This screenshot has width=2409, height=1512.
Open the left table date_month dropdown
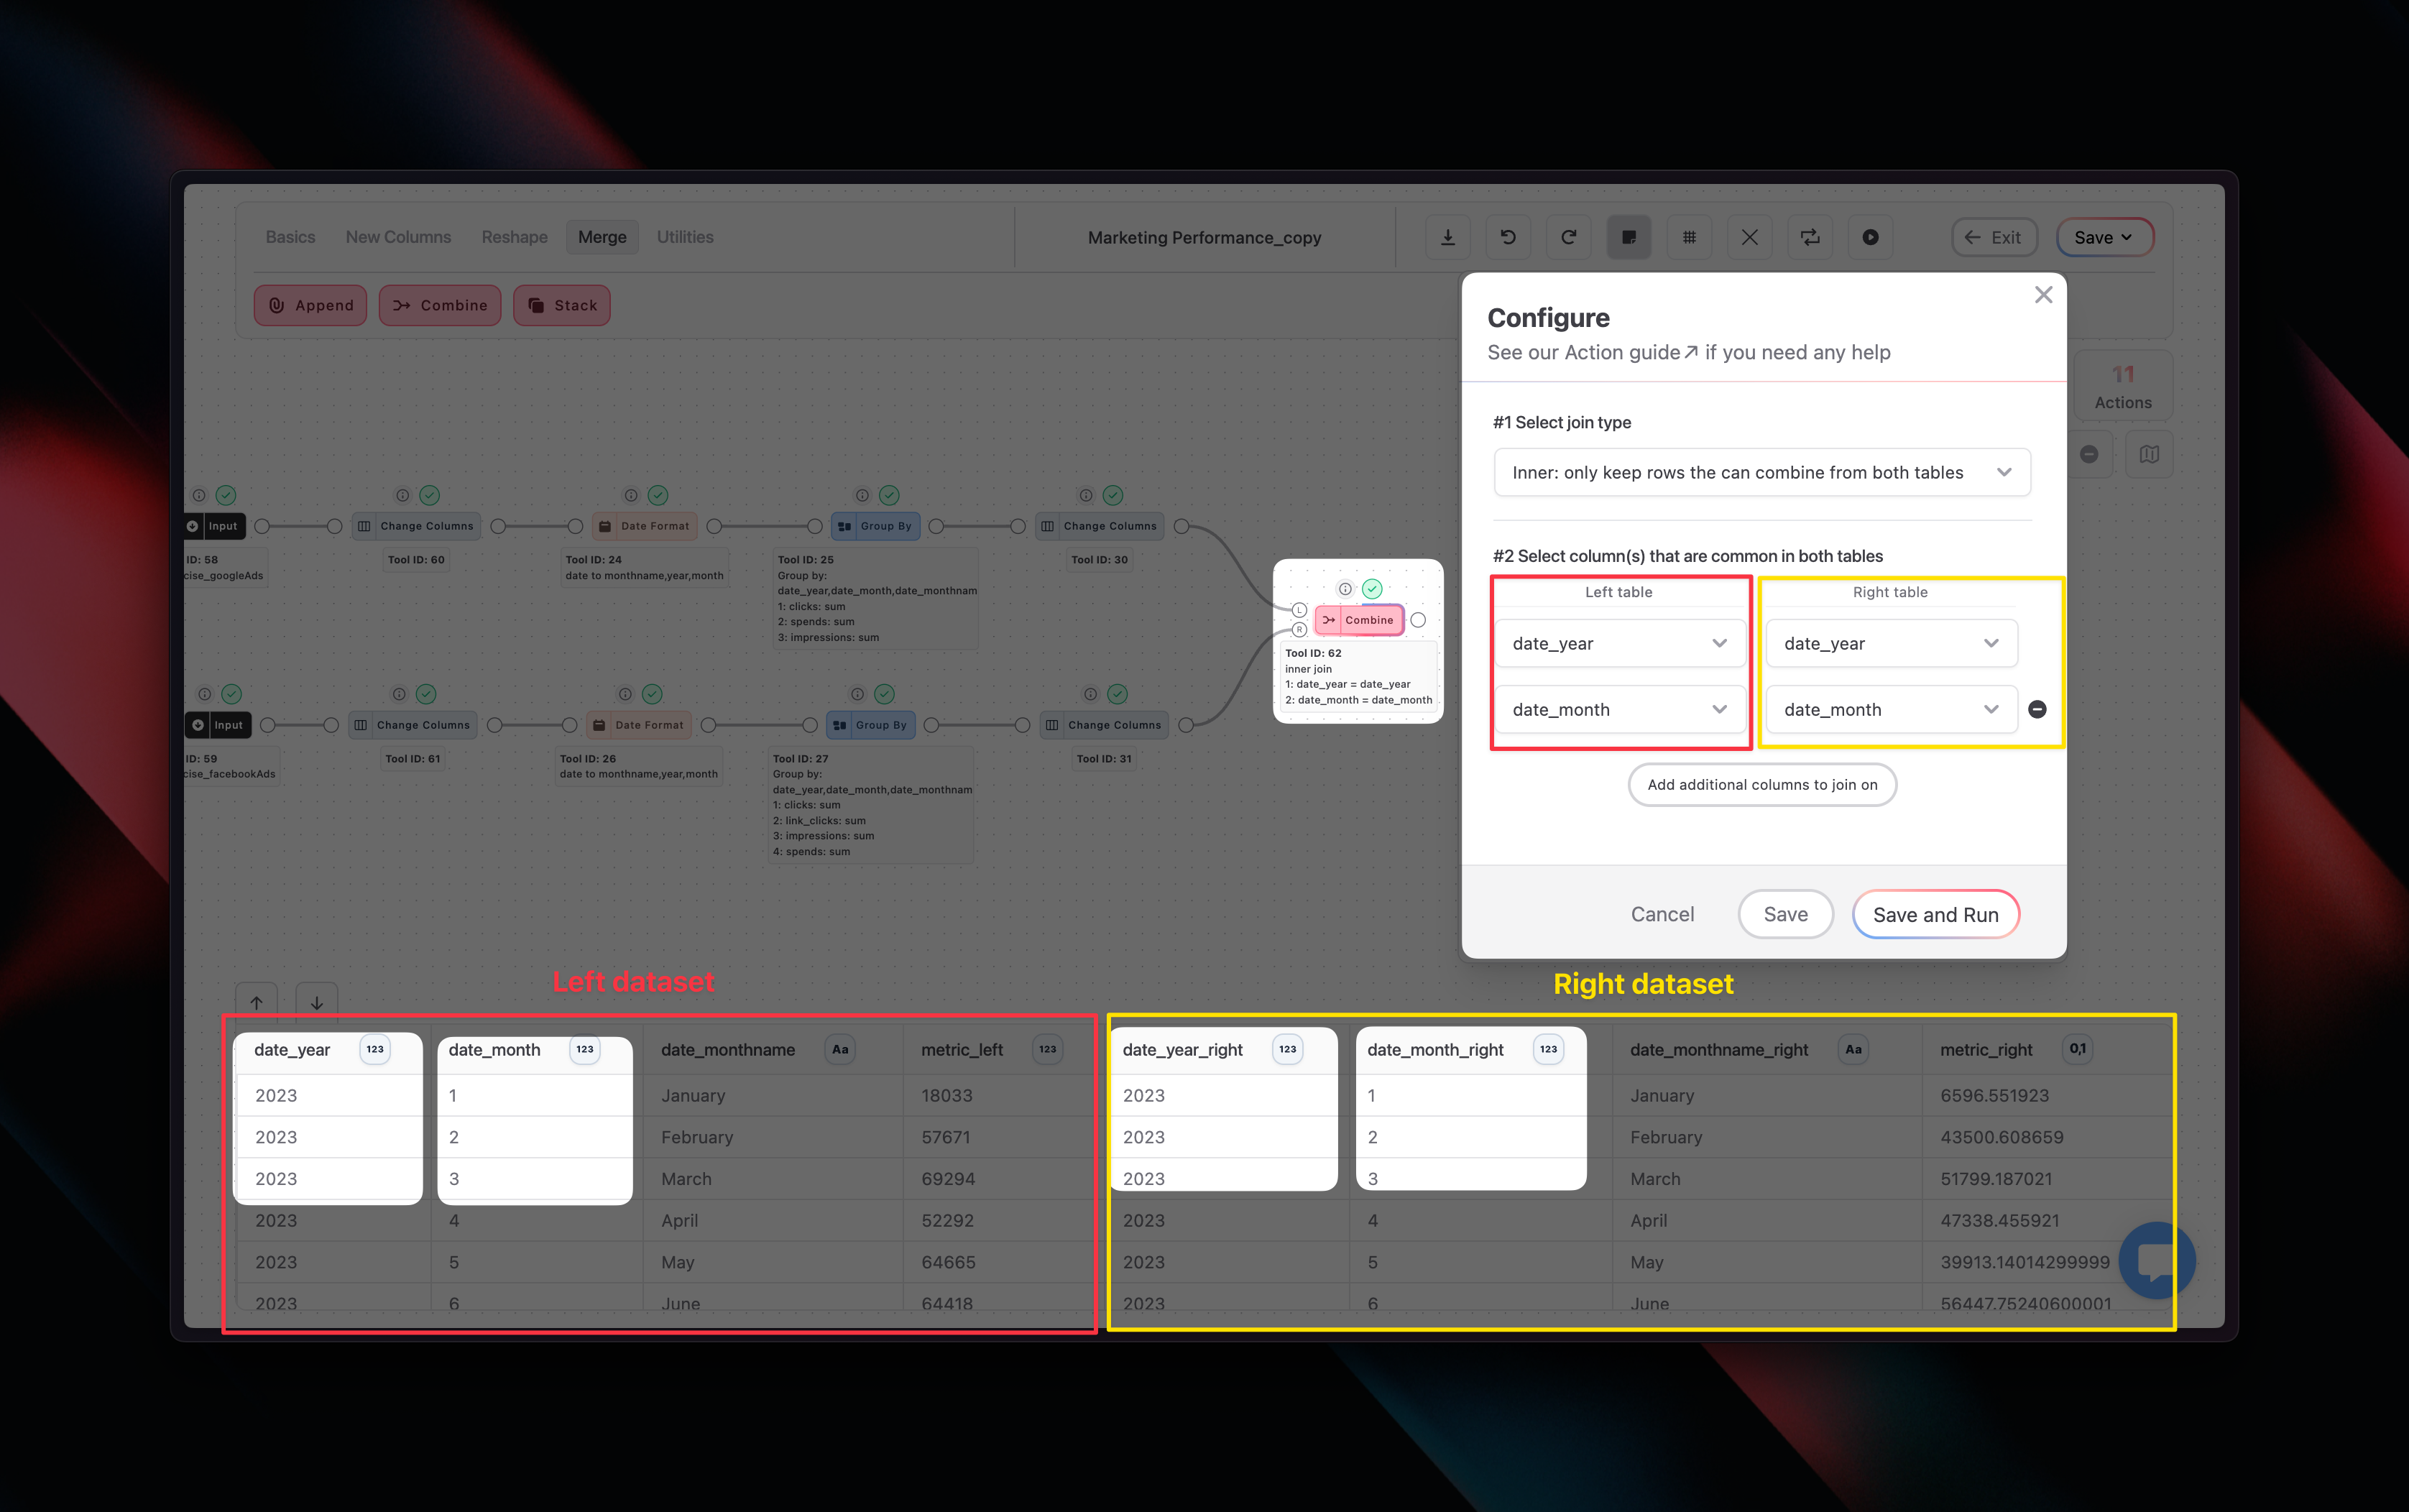(1620, 709)
